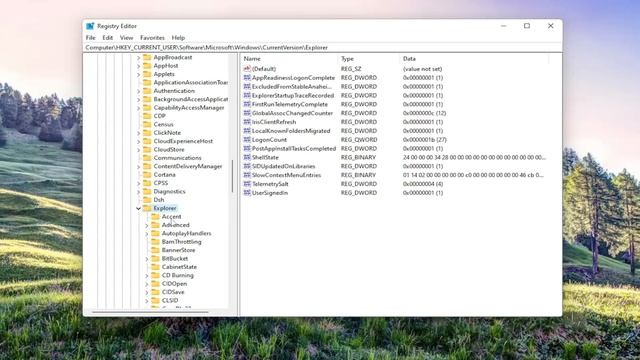The height and width of the screenshot is (360, 640).
Task: Open the Edit menu
Action: pyautogui.click(x=107, y=38)
